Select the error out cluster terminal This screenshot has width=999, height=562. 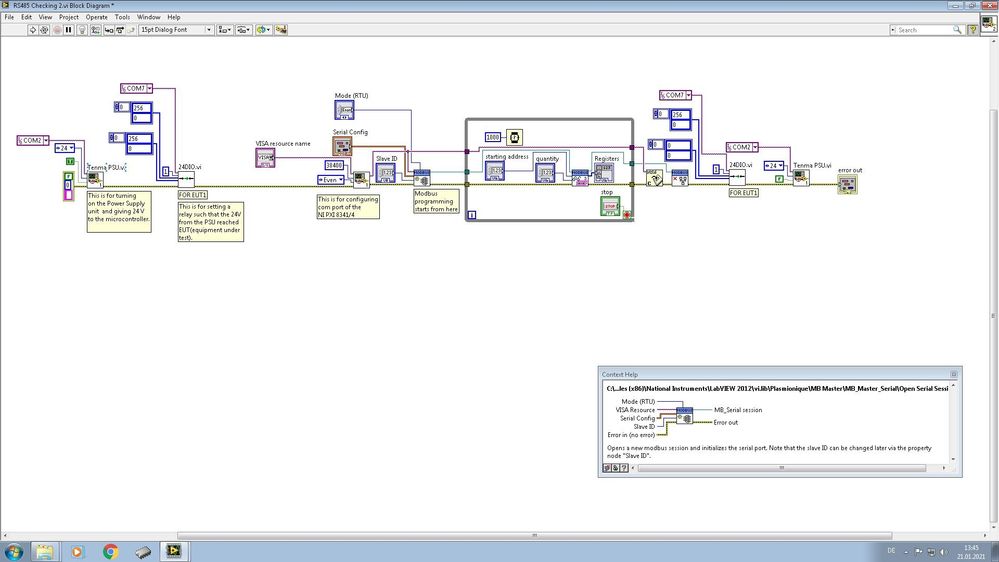point(847,185)
